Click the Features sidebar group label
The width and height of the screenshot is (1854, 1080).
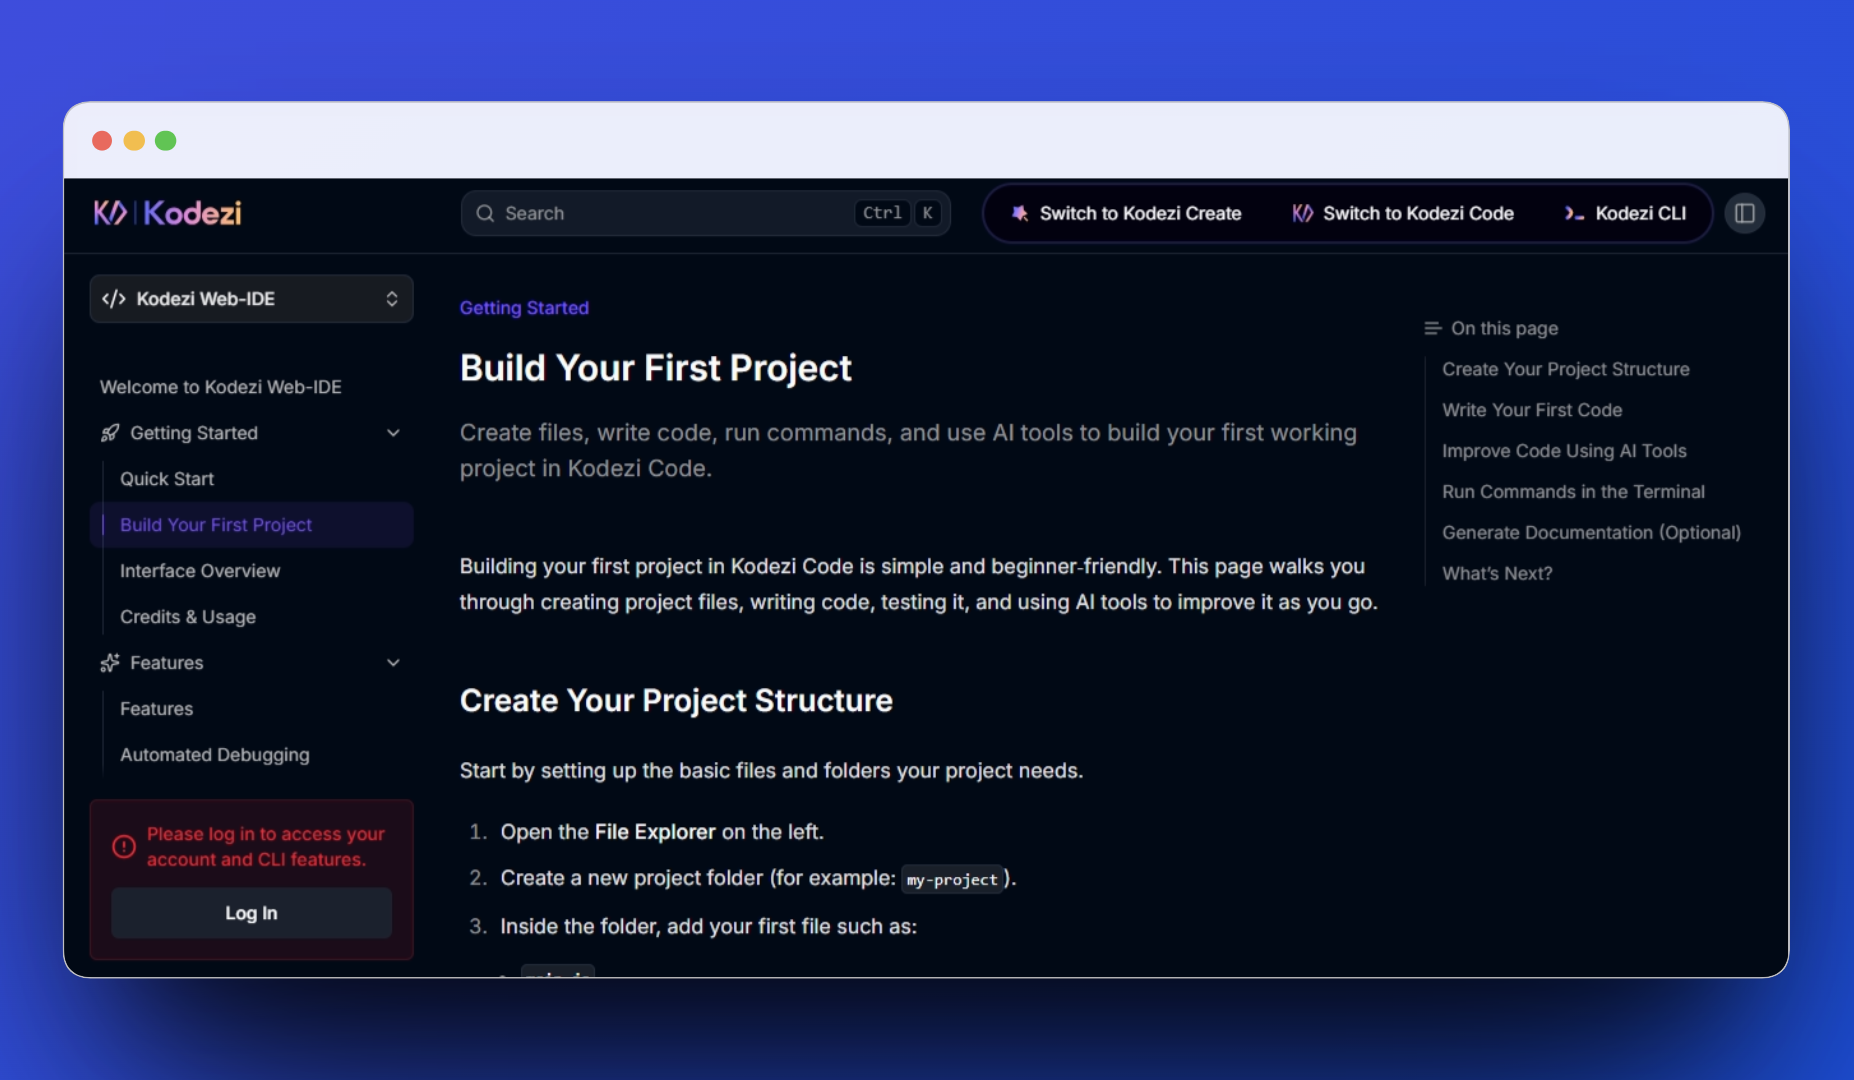click(167, 663)
